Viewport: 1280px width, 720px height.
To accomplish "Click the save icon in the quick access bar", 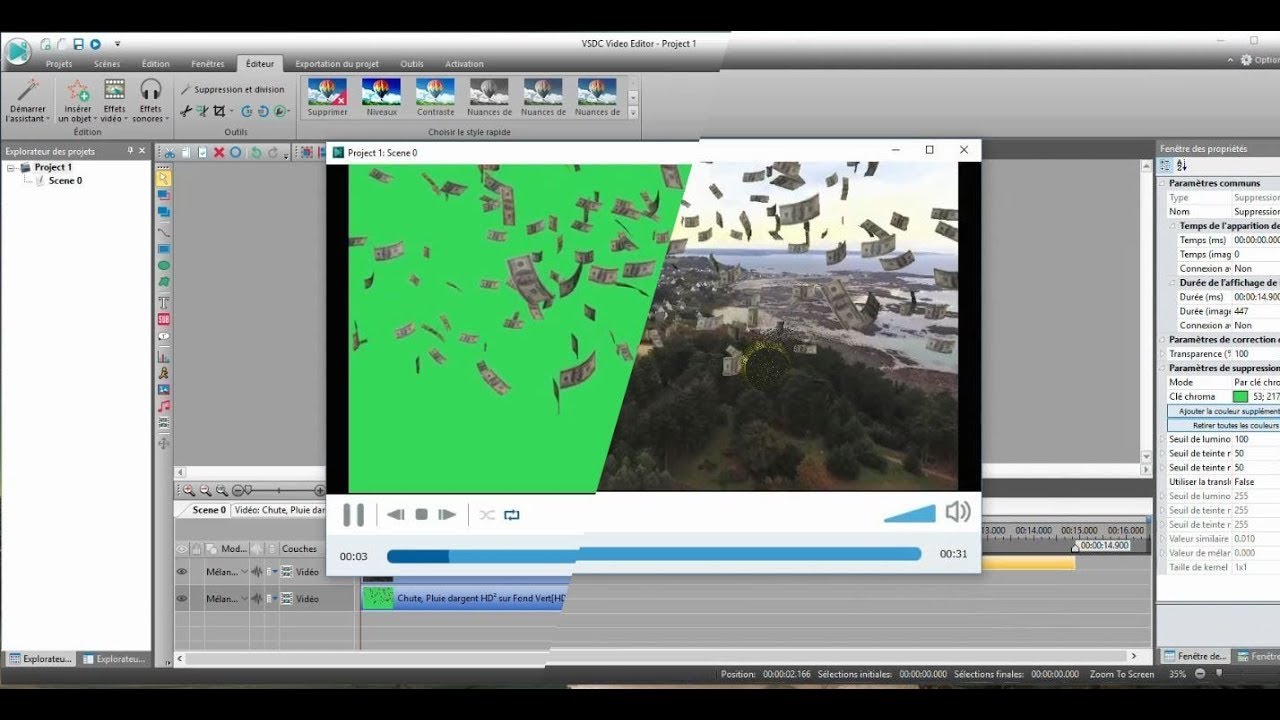I will tap(78, 44).
